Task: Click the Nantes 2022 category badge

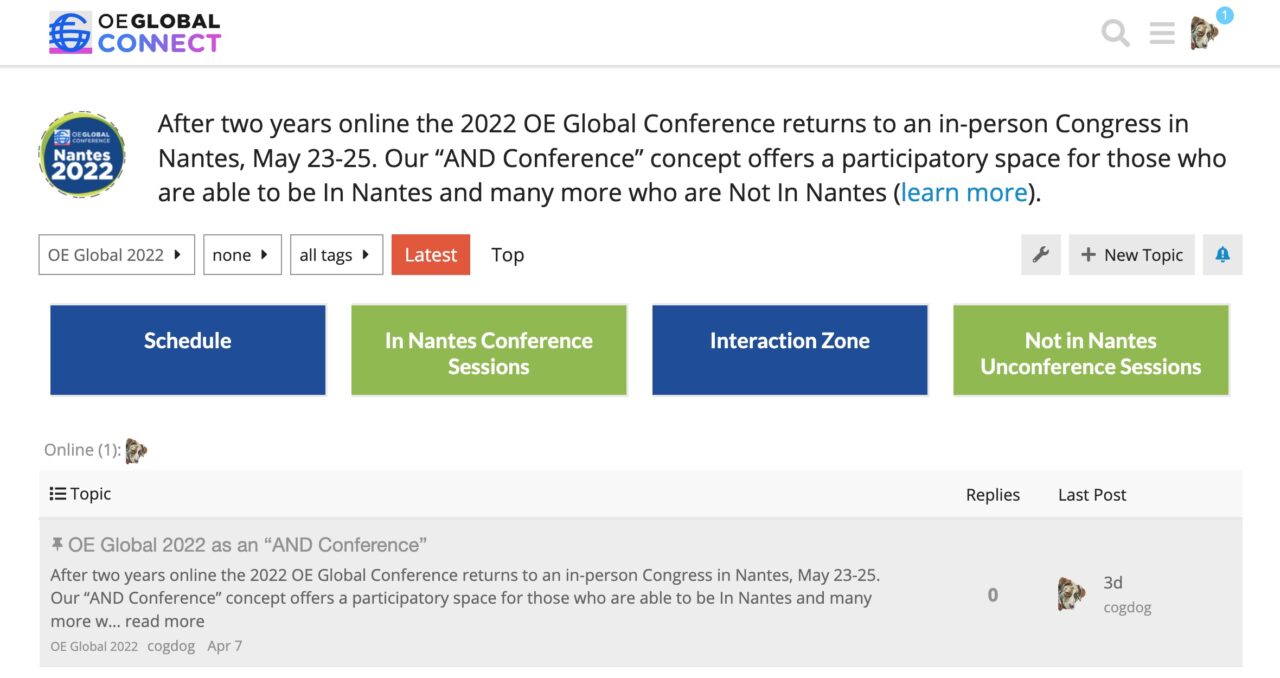Action: tap(82, 155)
